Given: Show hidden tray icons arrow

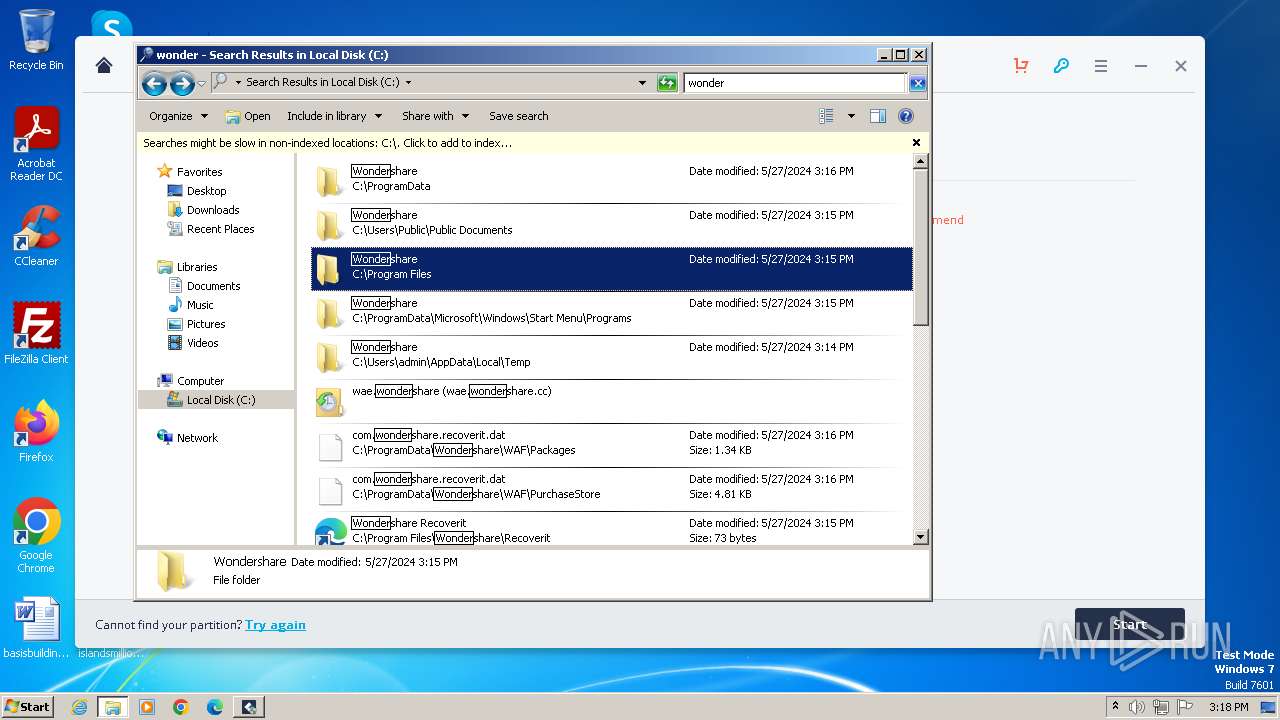Looking at the screenshot, I should click(x=1115, y=706).
